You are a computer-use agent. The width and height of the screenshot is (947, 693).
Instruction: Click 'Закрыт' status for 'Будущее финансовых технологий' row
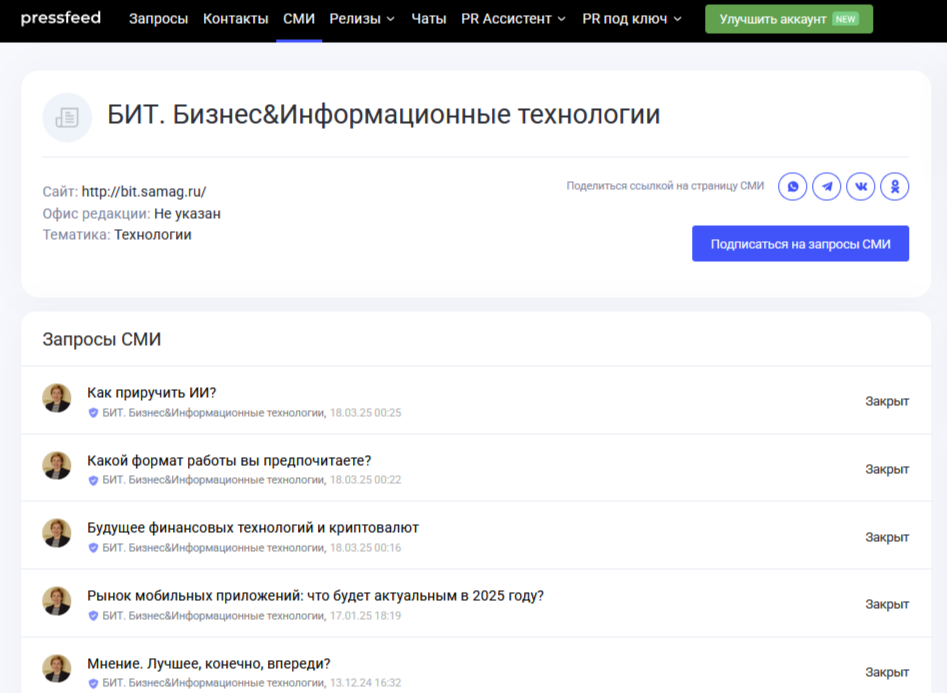[887, 537]
